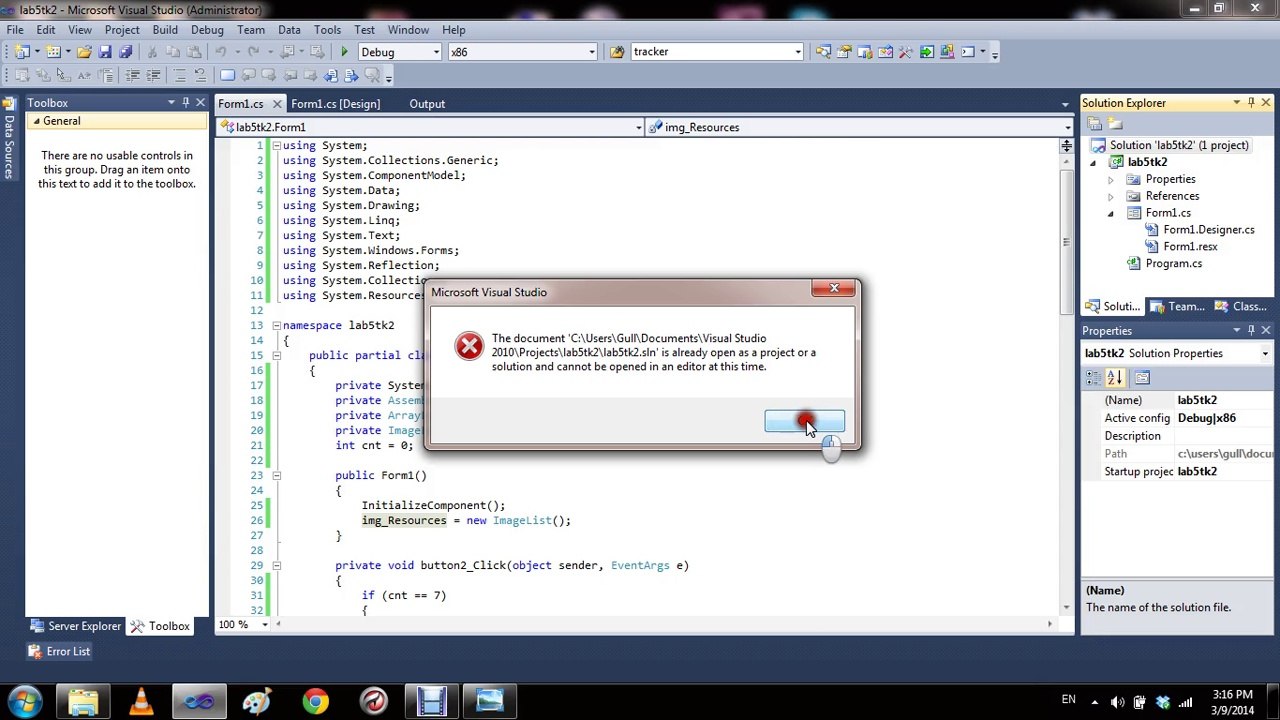
Task: Close the Microsoft Visual Studio error dialog
Action: coord(834,289)
